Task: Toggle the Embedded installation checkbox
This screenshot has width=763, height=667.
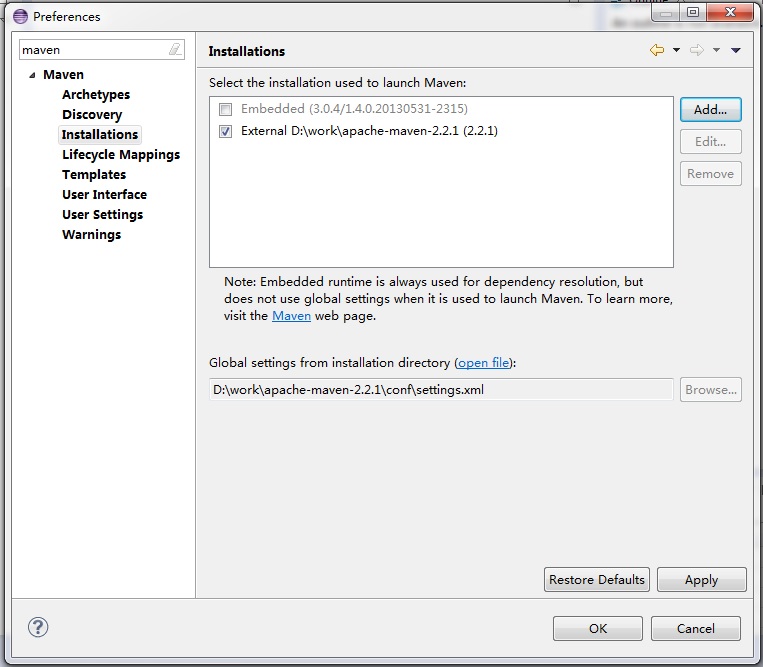Action: pyautogui.click(x=225, y=109)
